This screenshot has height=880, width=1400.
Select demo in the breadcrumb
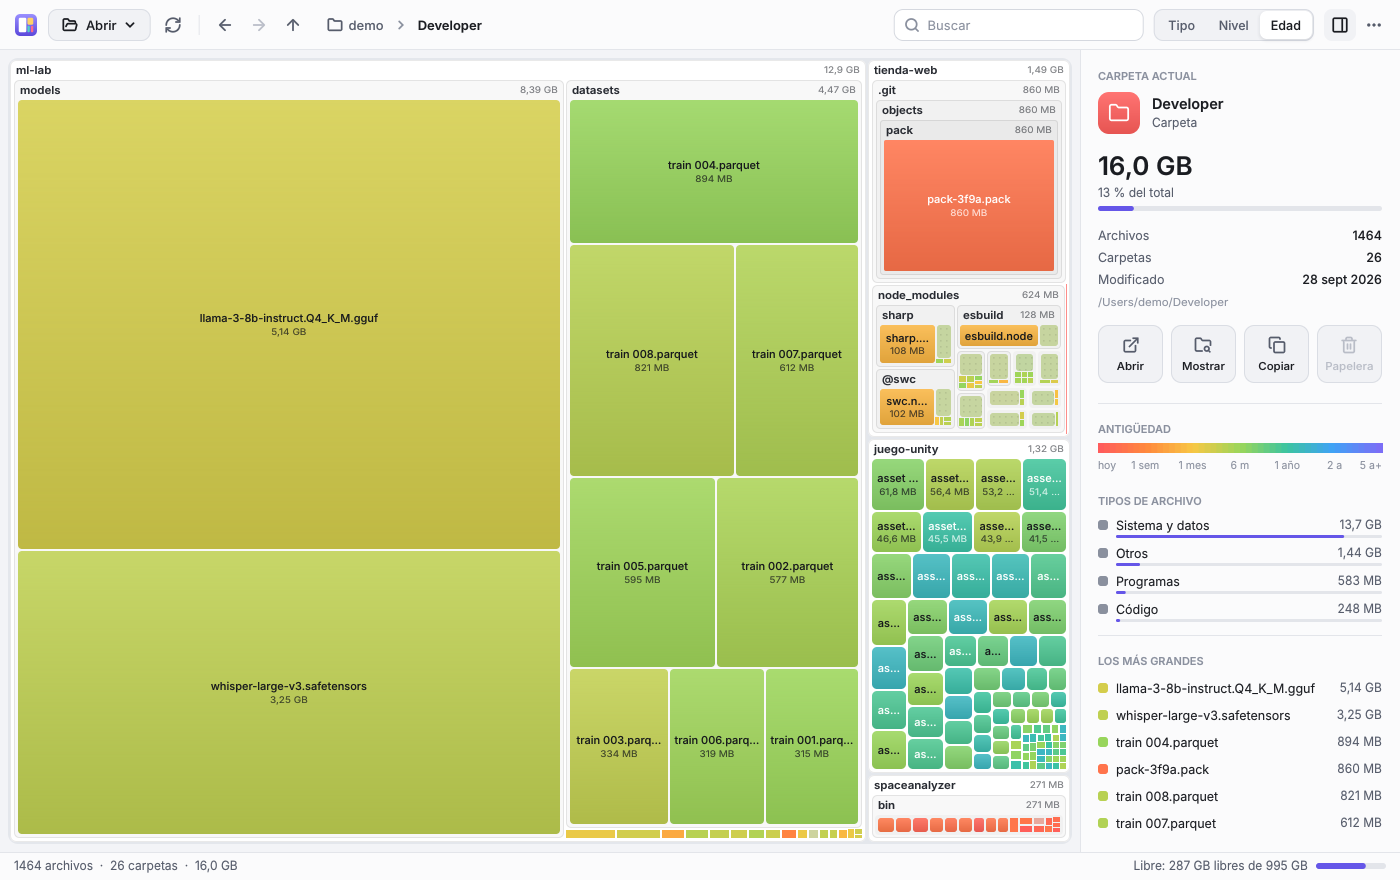[x=356, y=25]
